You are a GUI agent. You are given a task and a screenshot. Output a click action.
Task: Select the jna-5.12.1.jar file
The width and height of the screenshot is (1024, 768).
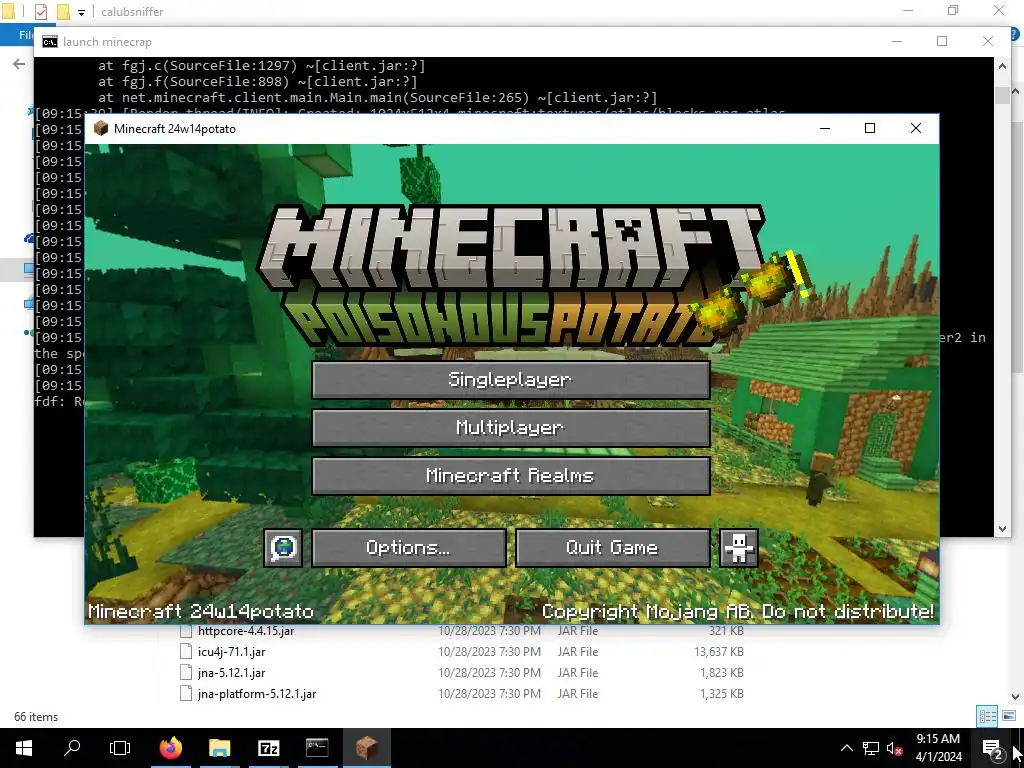[231, 673]
